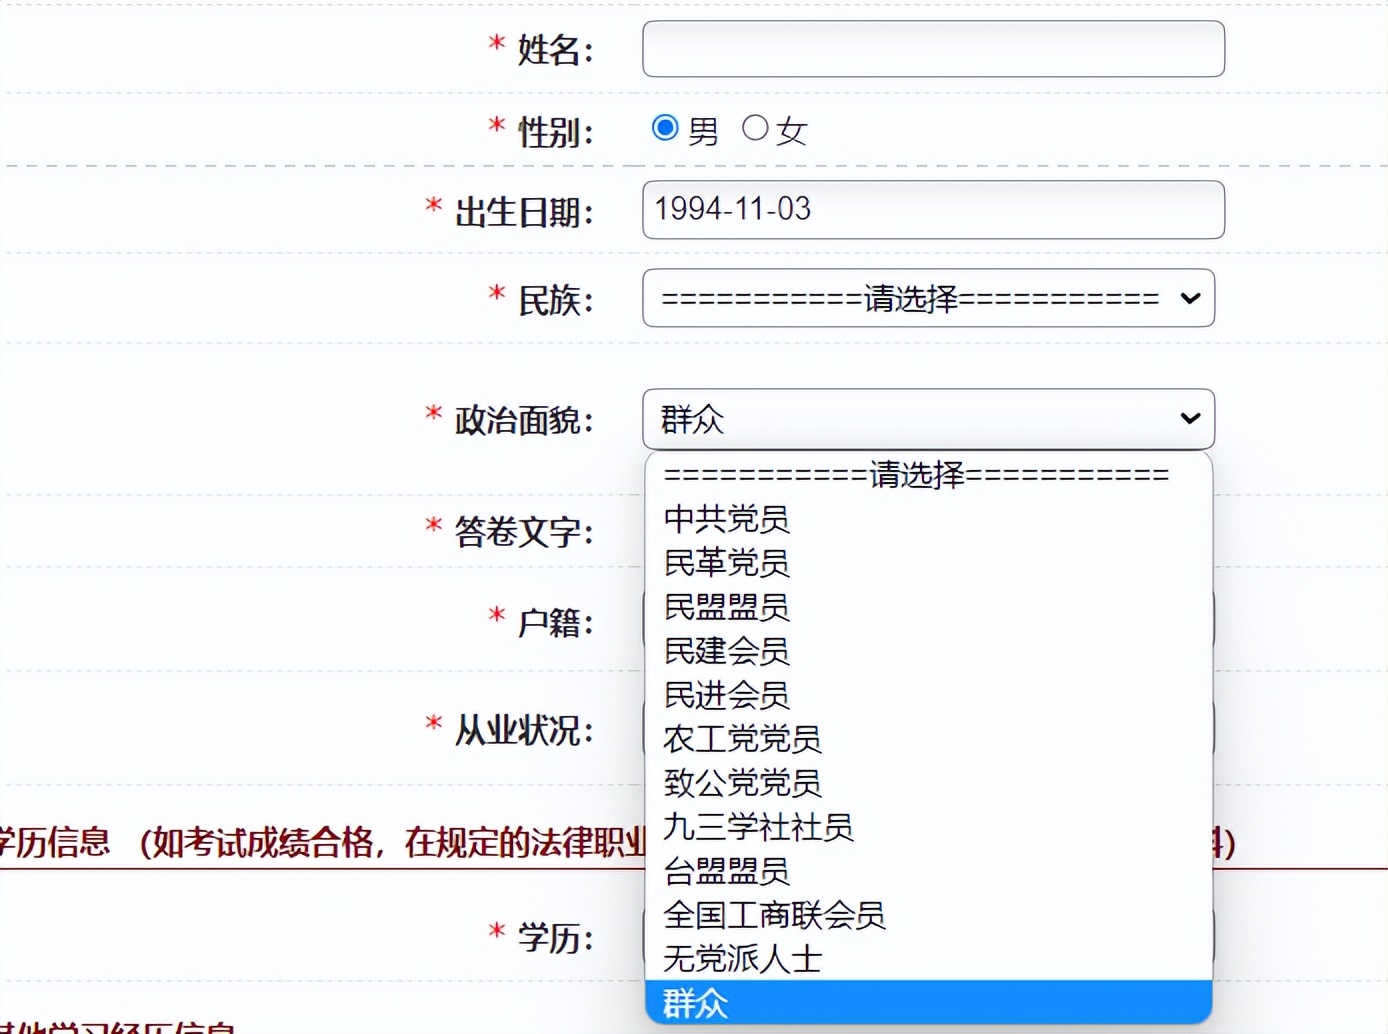Select the 请选择 placeholder option
1388x1034 pixels.
pyautogui.click(x=913, y=475)
